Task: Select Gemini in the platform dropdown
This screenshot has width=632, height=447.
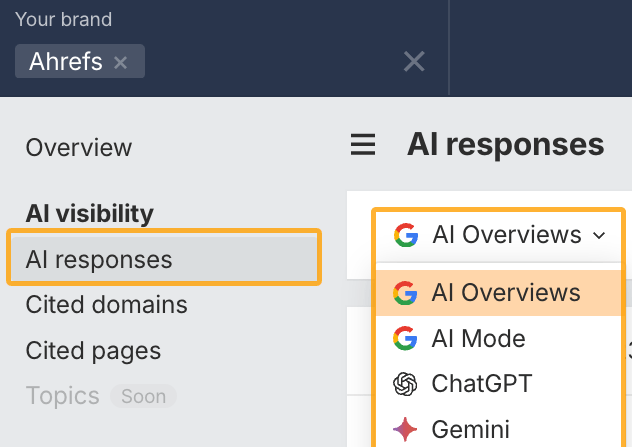Action: (x=470, y=430)
